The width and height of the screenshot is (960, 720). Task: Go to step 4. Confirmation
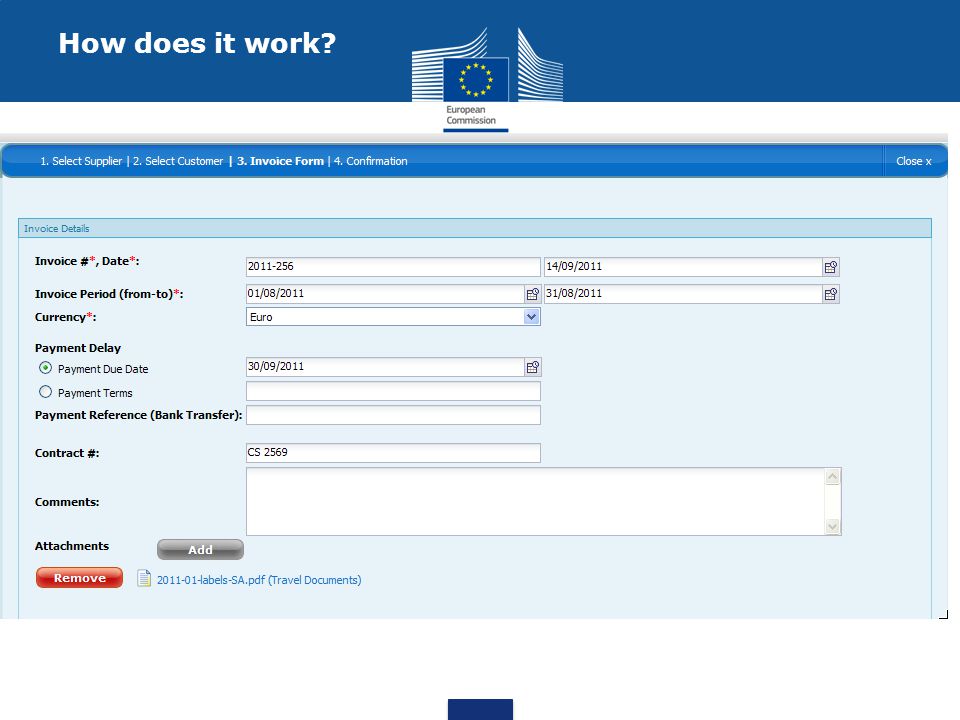pyautogui.click(x=370, y=161)
